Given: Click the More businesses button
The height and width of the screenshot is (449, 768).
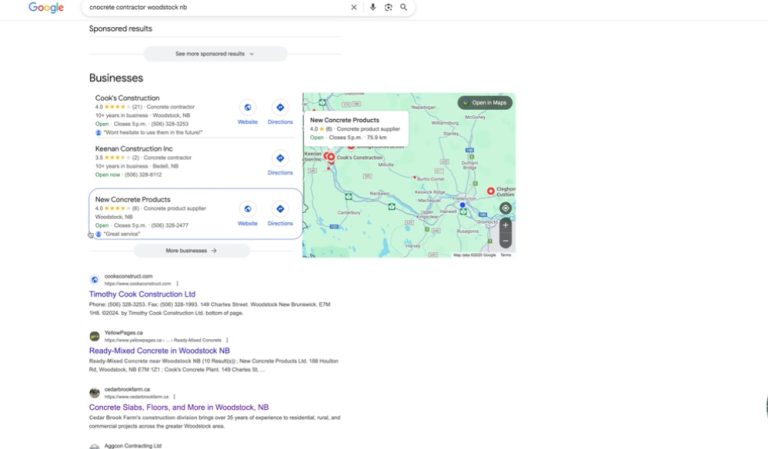Looking at the screenshot, I should pyautogui.click(x=191, y=251).
